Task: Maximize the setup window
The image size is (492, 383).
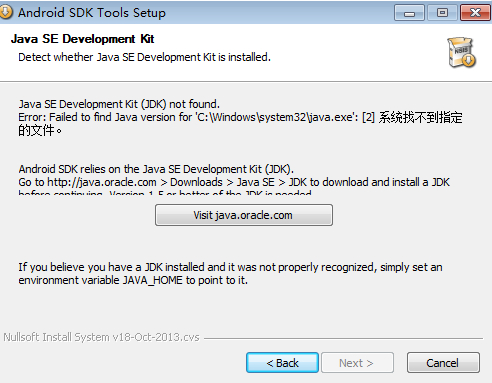Action: (x=442, y=13)
